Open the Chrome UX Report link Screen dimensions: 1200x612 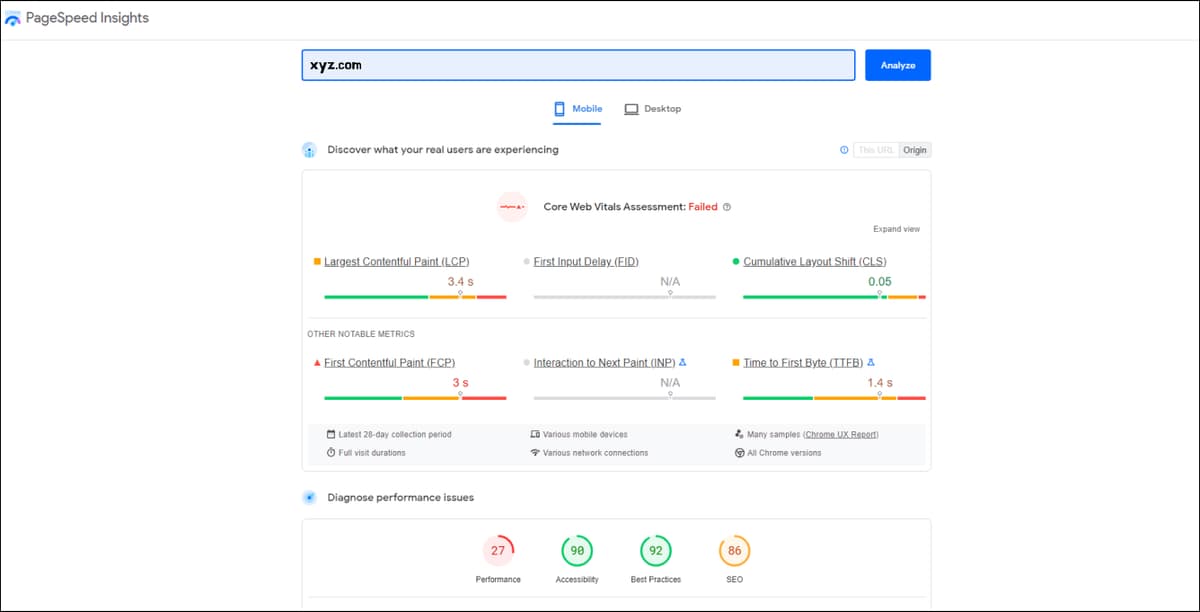pos(841,435)
